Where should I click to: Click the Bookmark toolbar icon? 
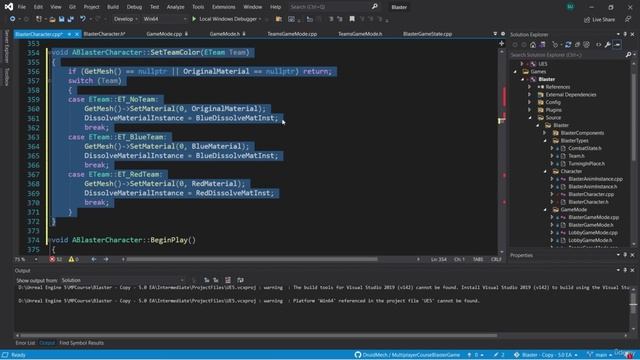(x=352, y=19)
